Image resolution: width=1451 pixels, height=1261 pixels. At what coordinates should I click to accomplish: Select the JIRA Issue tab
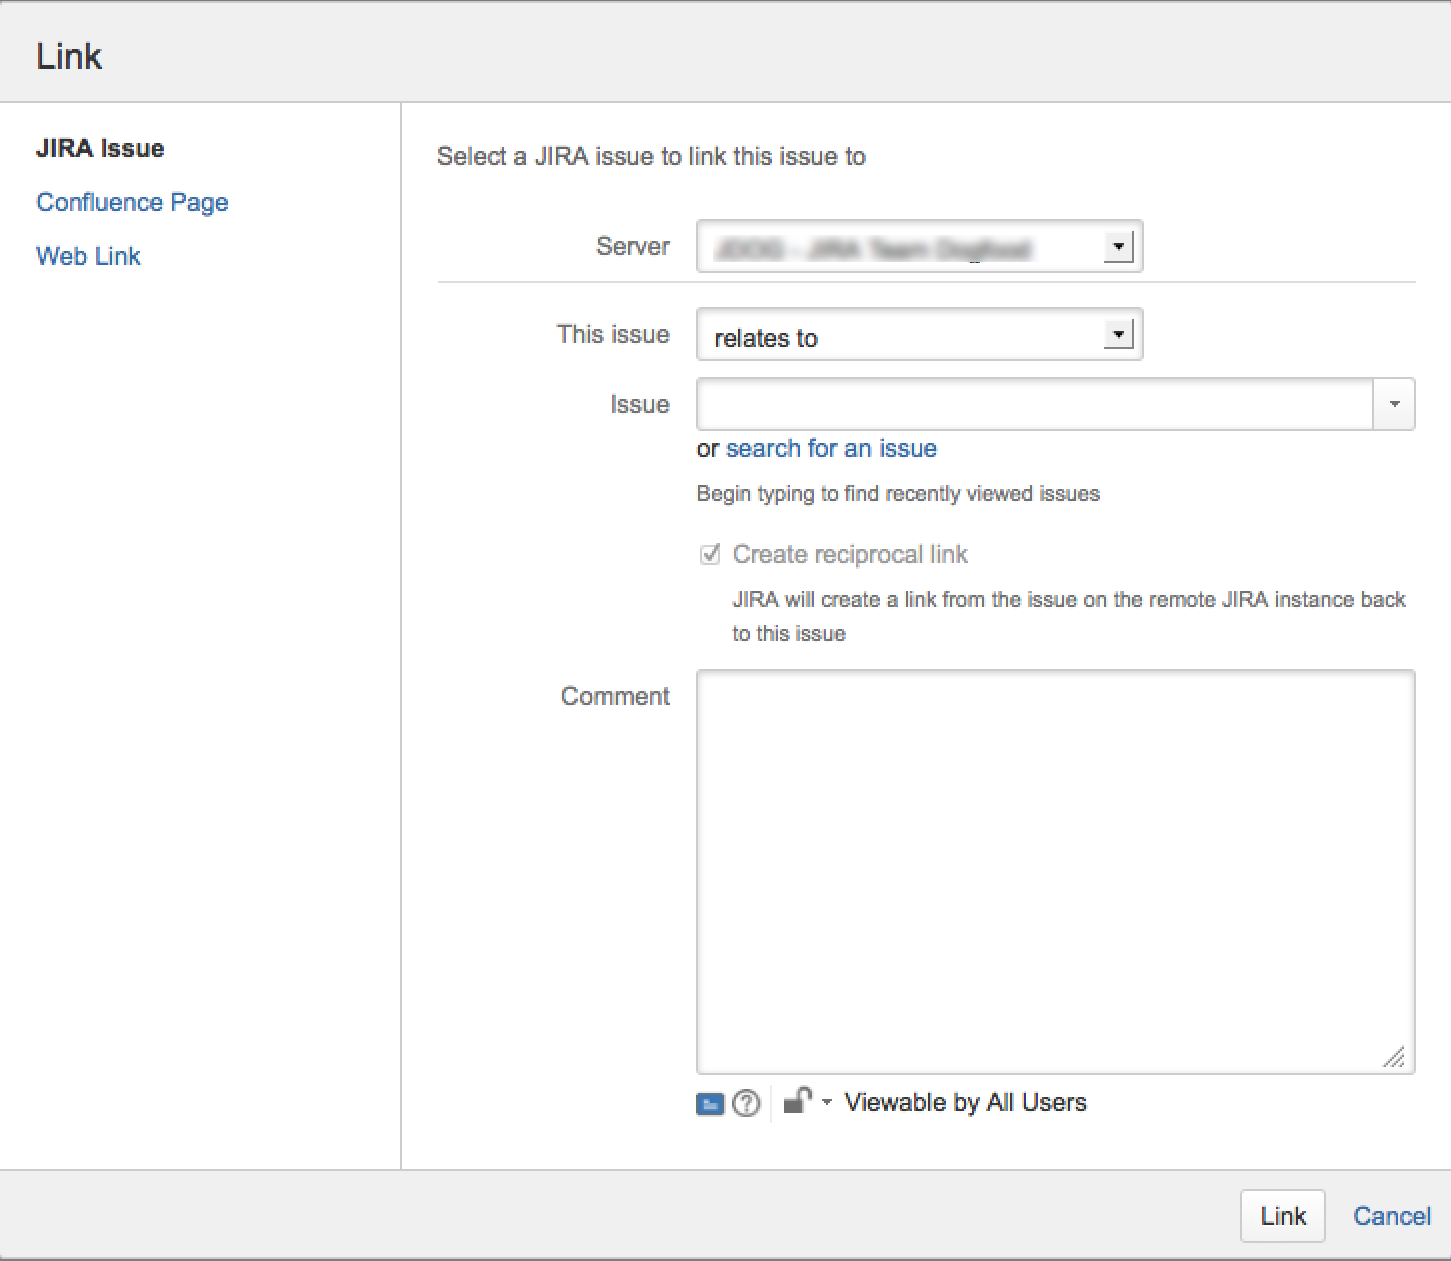coord(100,148)
